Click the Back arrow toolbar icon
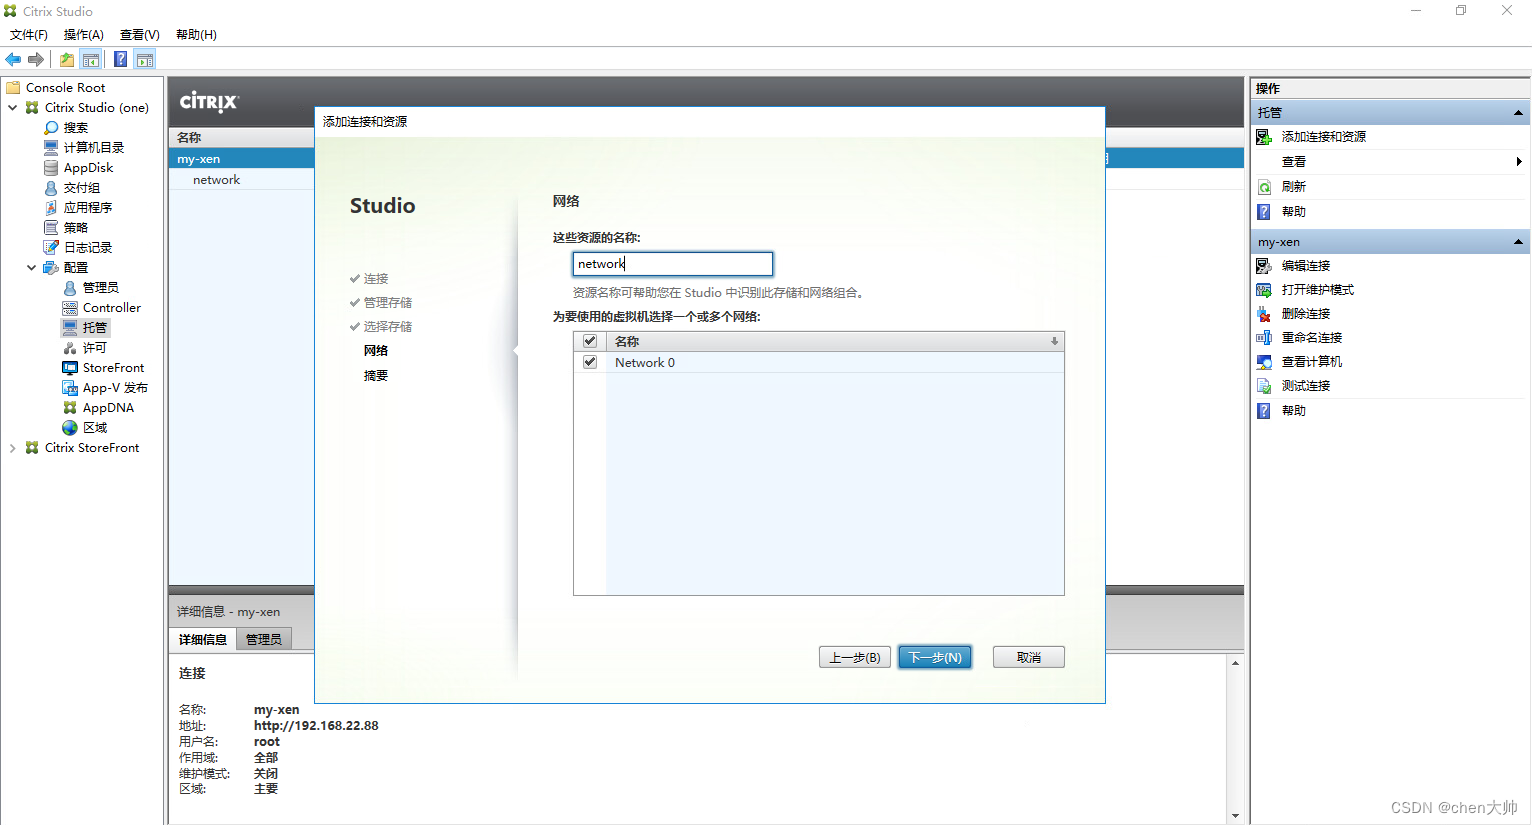Image resolution: width=1532 pixels, height=825 pixels. [x=13, y=59]
